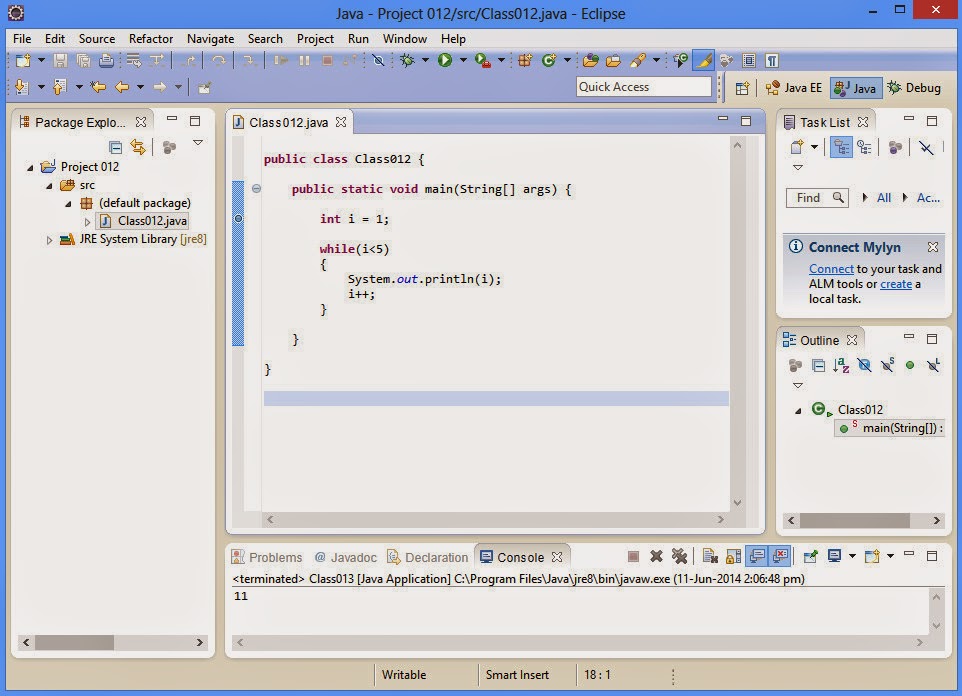Open the Search flashlight tool
The width and height of the screenshot is (962, 696).
635,58
